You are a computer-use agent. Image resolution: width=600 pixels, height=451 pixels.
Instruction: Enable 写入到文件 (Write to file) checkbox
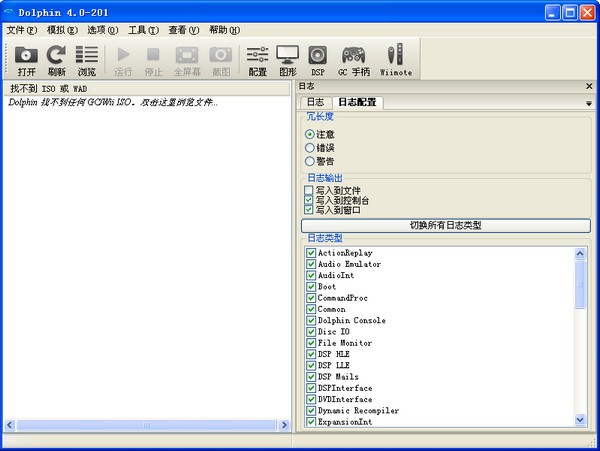tap(310, 190)
